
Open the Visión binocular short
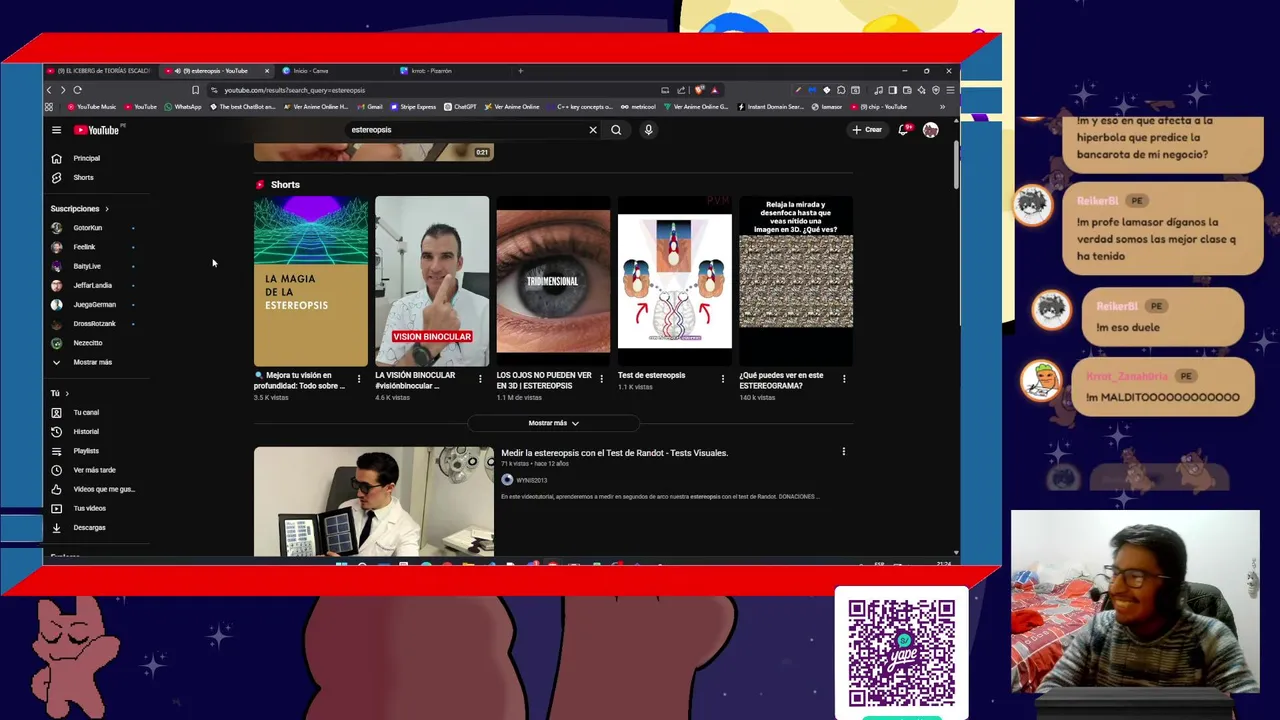click(x=432, y=281)
